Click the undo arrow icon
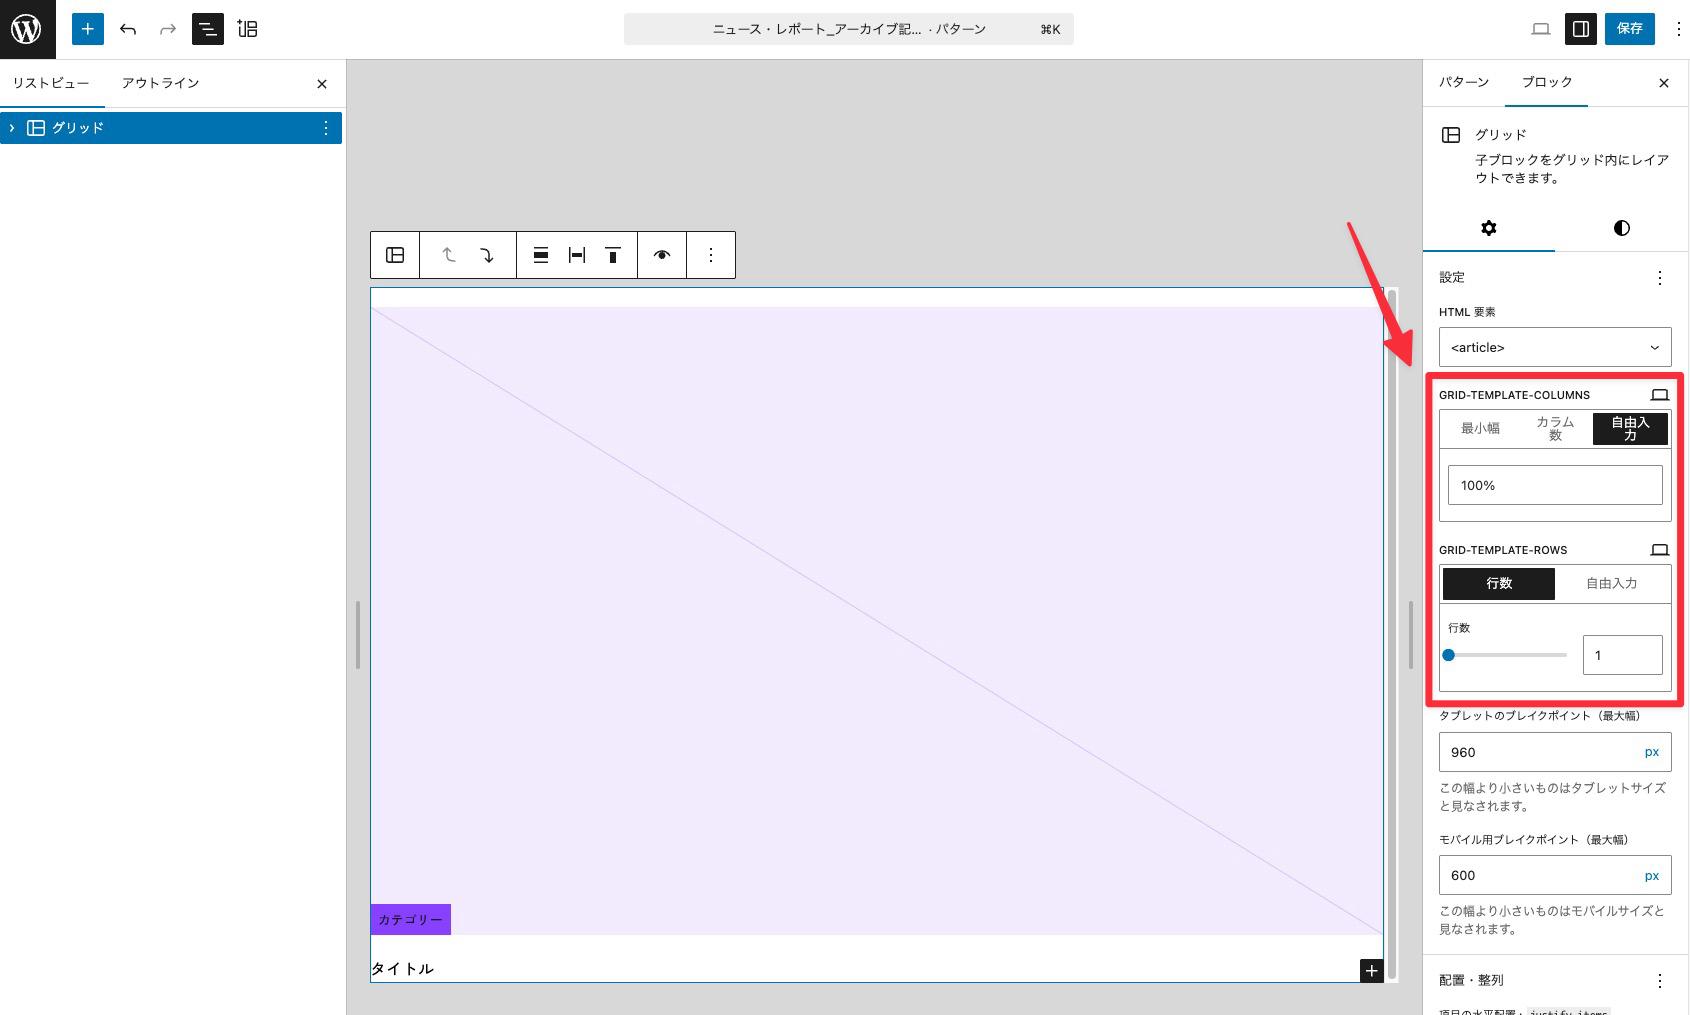 [x=128, y=29]
